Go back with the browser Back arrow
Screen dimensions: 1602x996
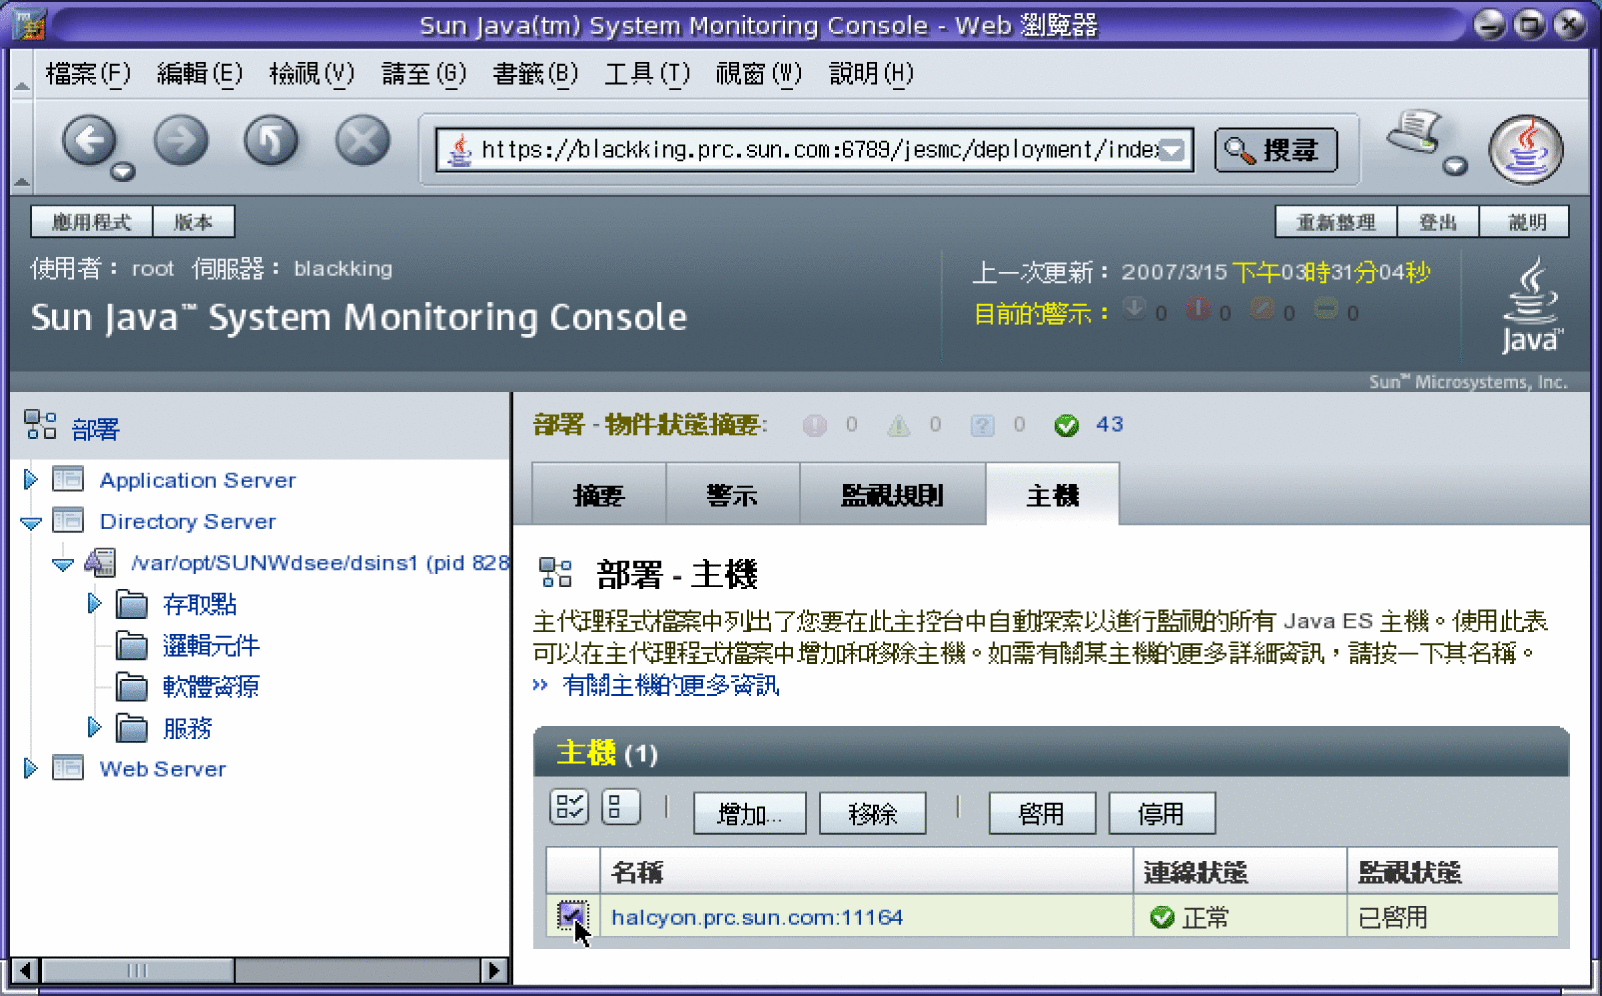[x=89, y=141]
